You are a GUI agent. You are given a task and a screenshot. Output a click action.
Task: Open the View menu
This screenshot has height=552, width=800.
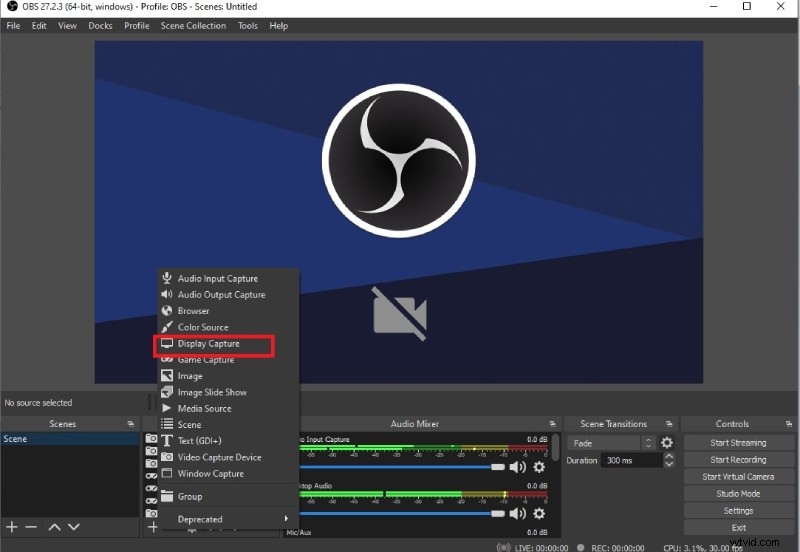tap(67, 26)
